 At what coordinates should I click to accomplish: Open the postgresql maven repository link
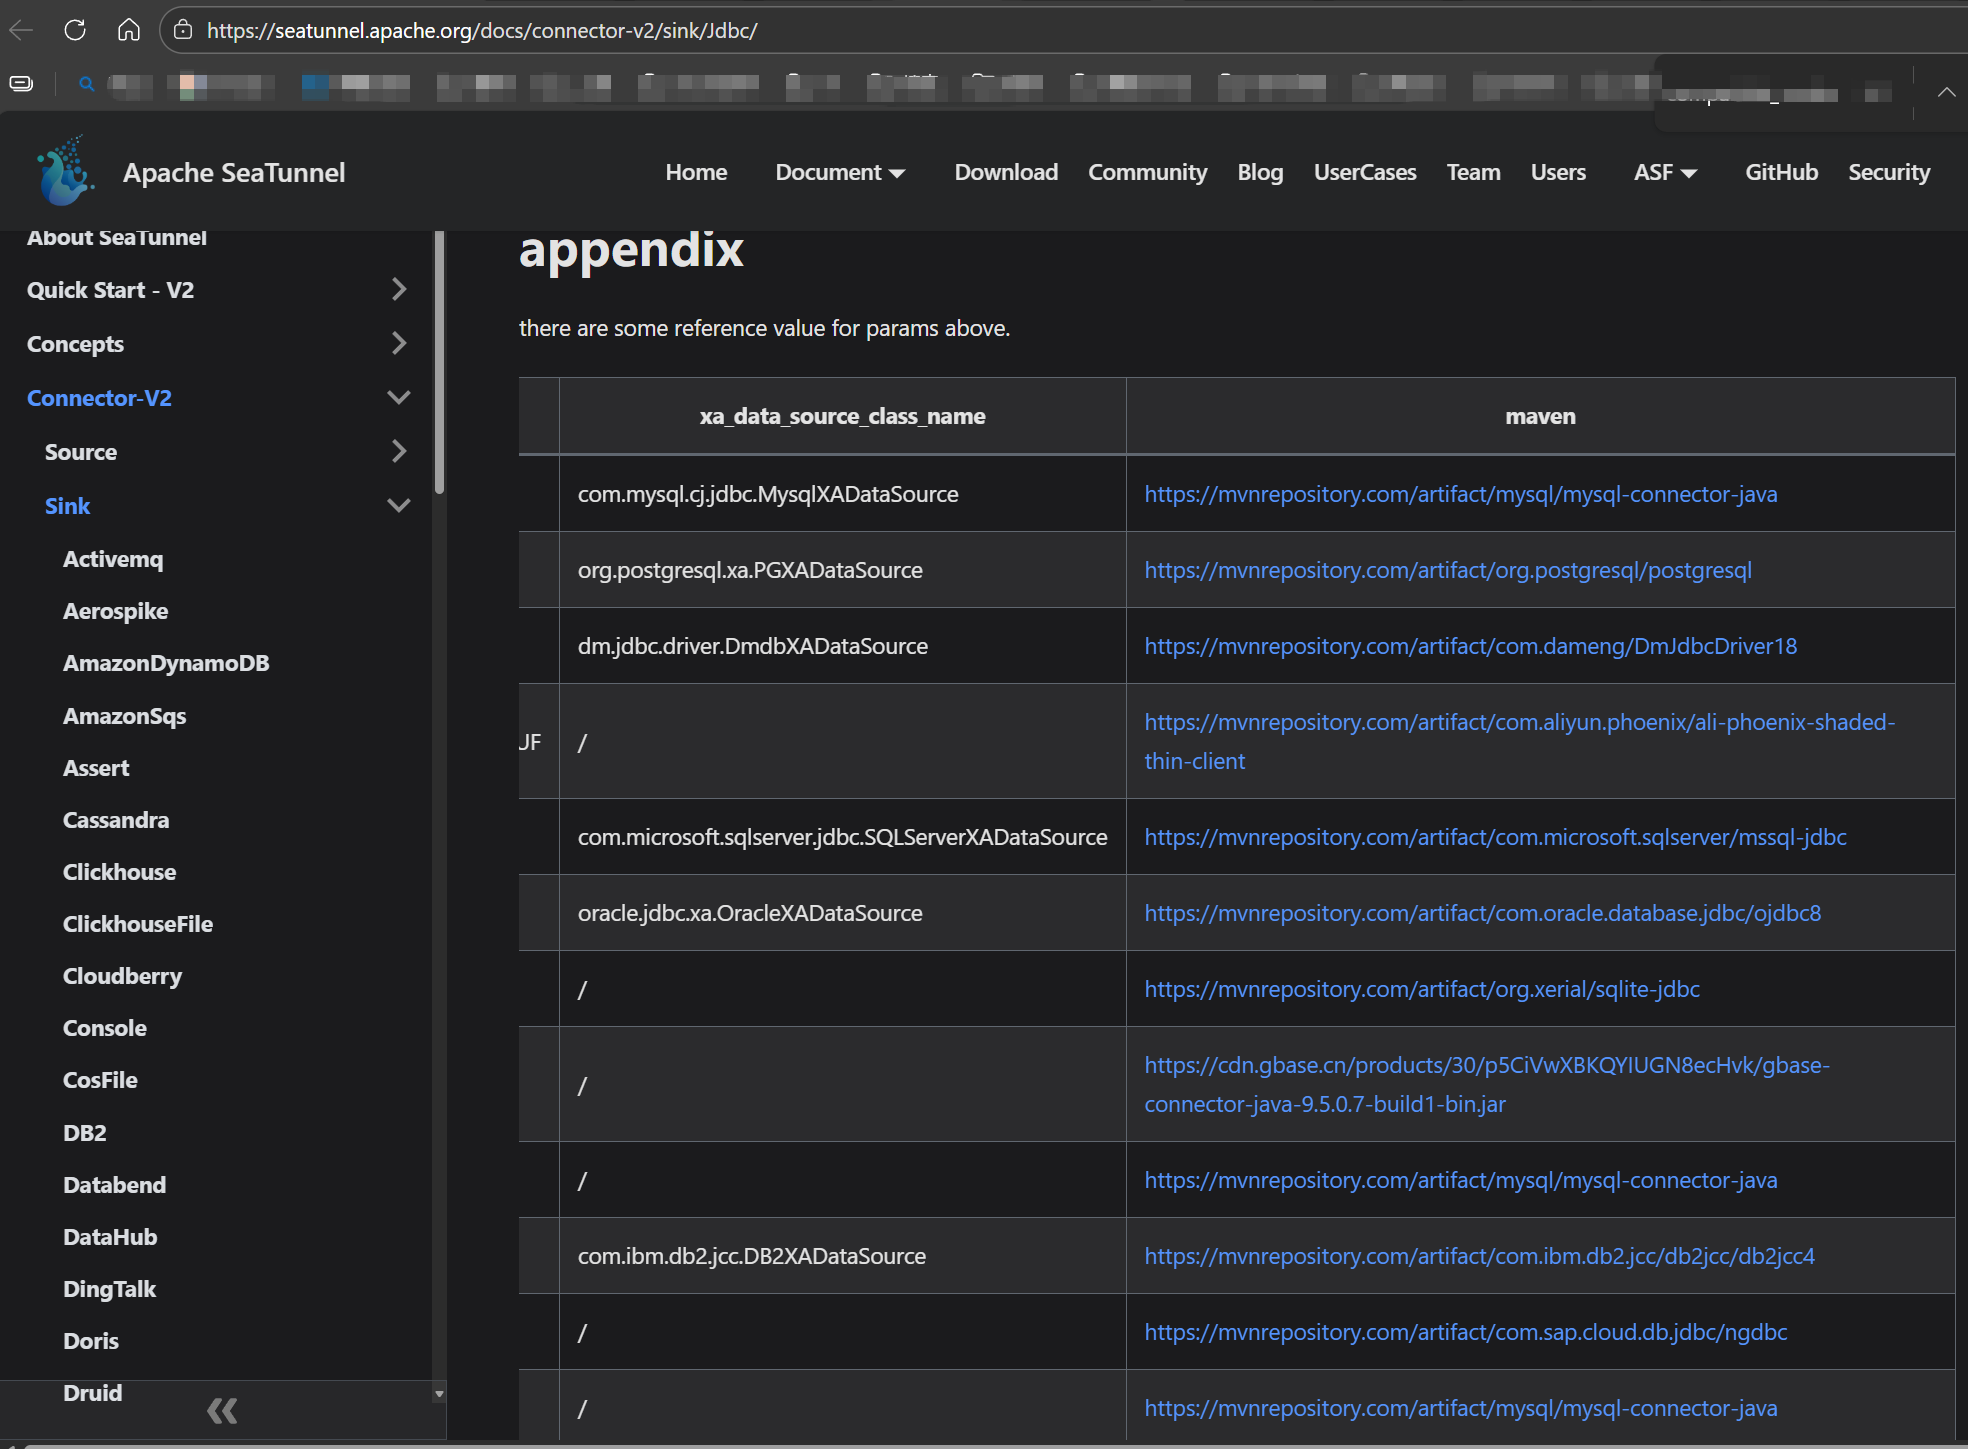point(1447,570)
